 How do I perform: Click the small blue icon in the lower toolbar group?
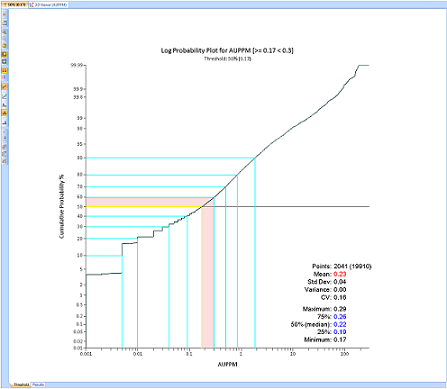coord(4,138)
